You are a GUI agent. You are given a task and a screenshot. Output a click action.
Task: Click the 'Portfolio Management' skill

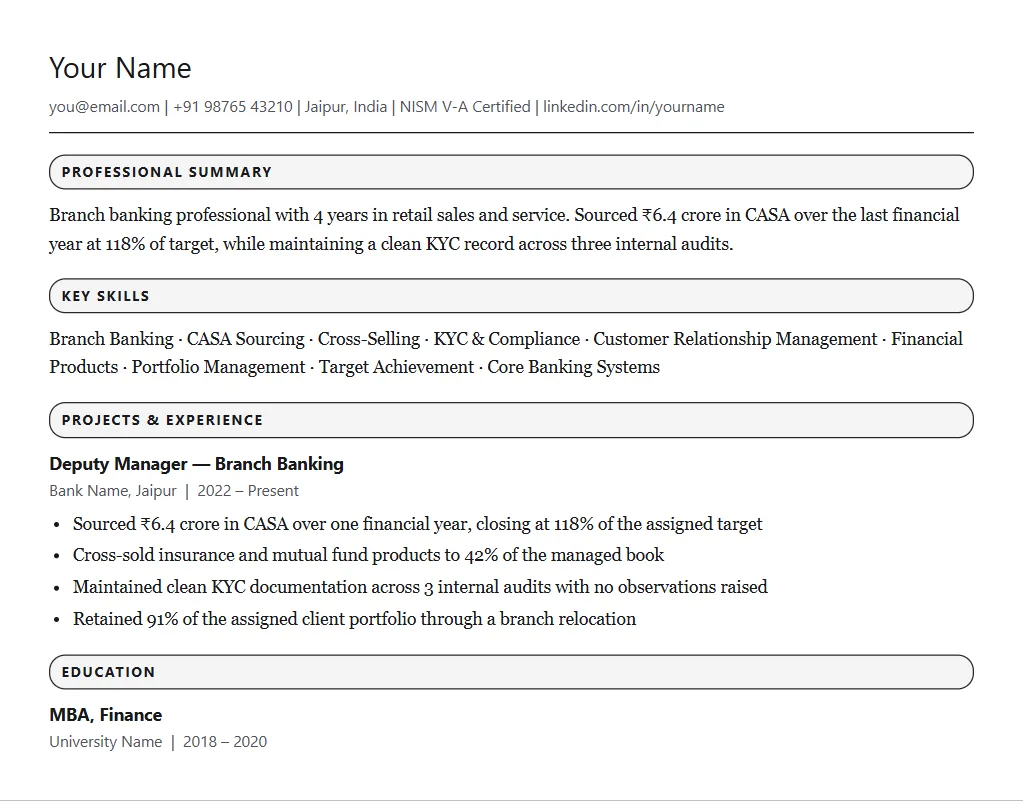[219, 367]
